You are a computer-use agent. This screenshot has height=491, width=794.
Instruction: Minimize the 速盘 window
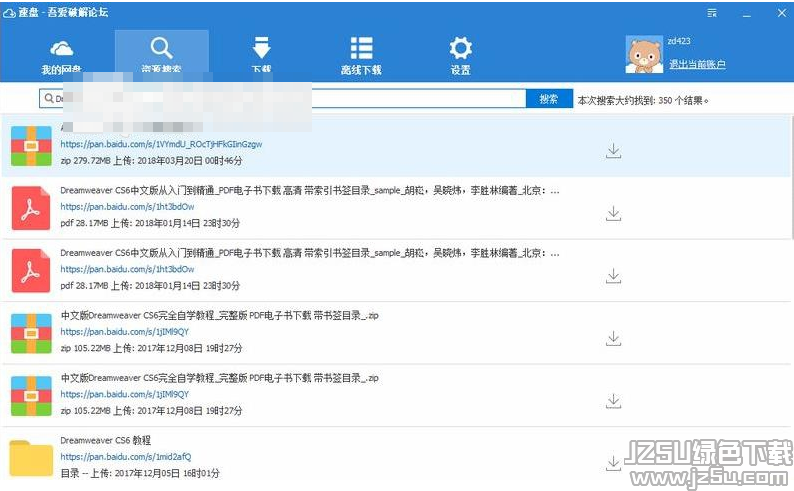click(746, 14)
